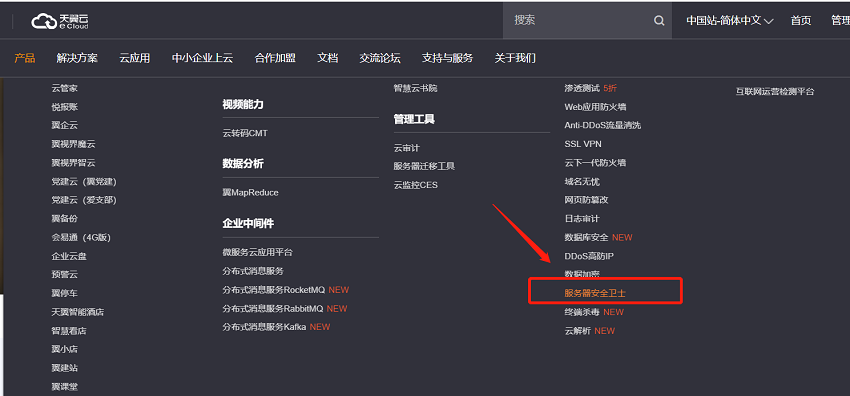Open 分布式消息服务RabbitMQ link
This screenshot has height=396, width=850.
[273, 308]
